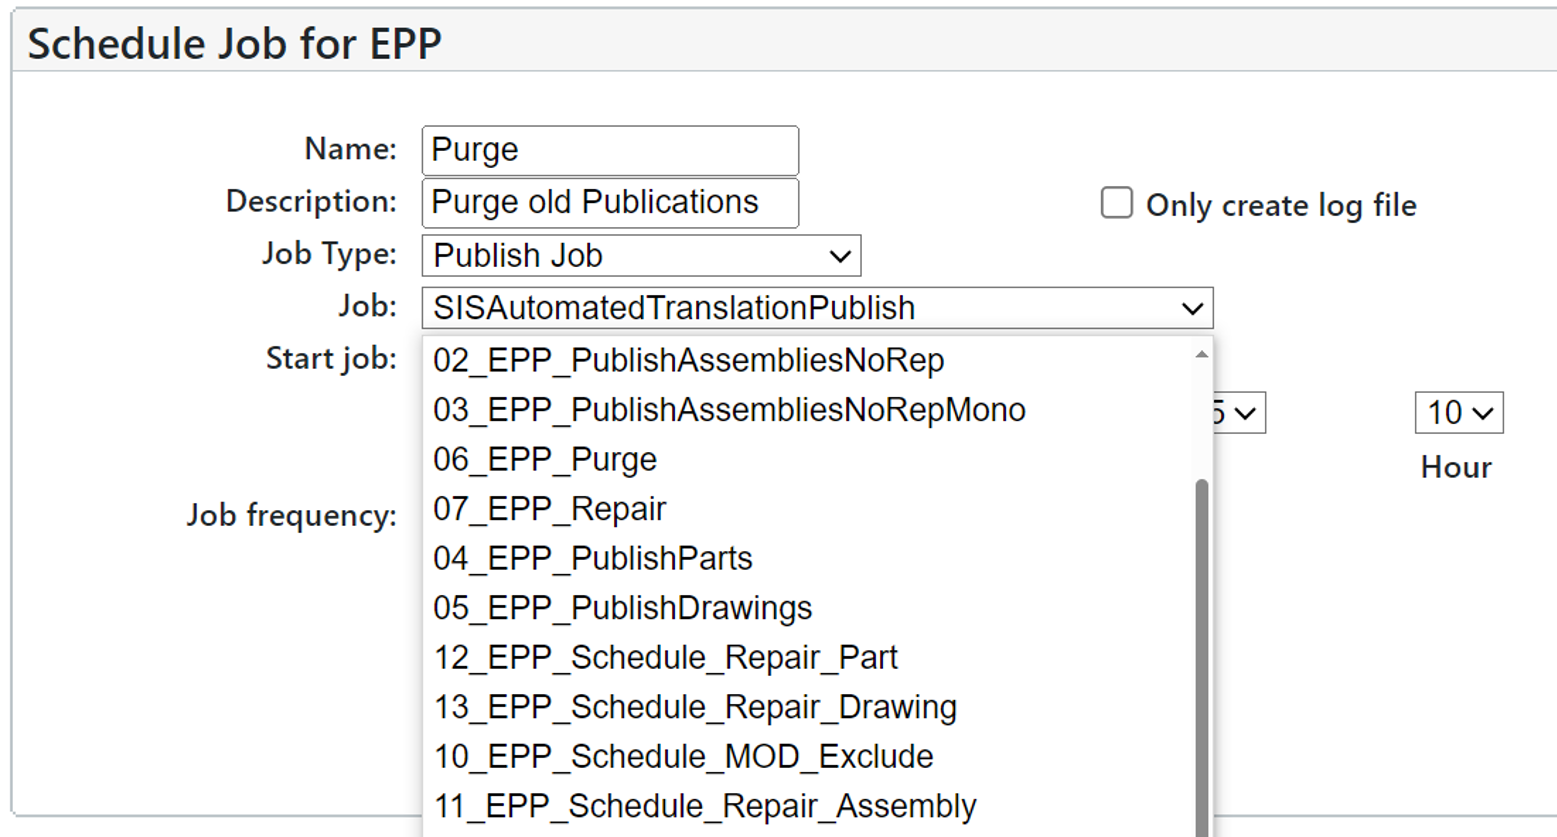Viewport: 1557px width, 837px height.
Task: Click the Description text field
Action: pyautogui.click(x=610, y=203)
